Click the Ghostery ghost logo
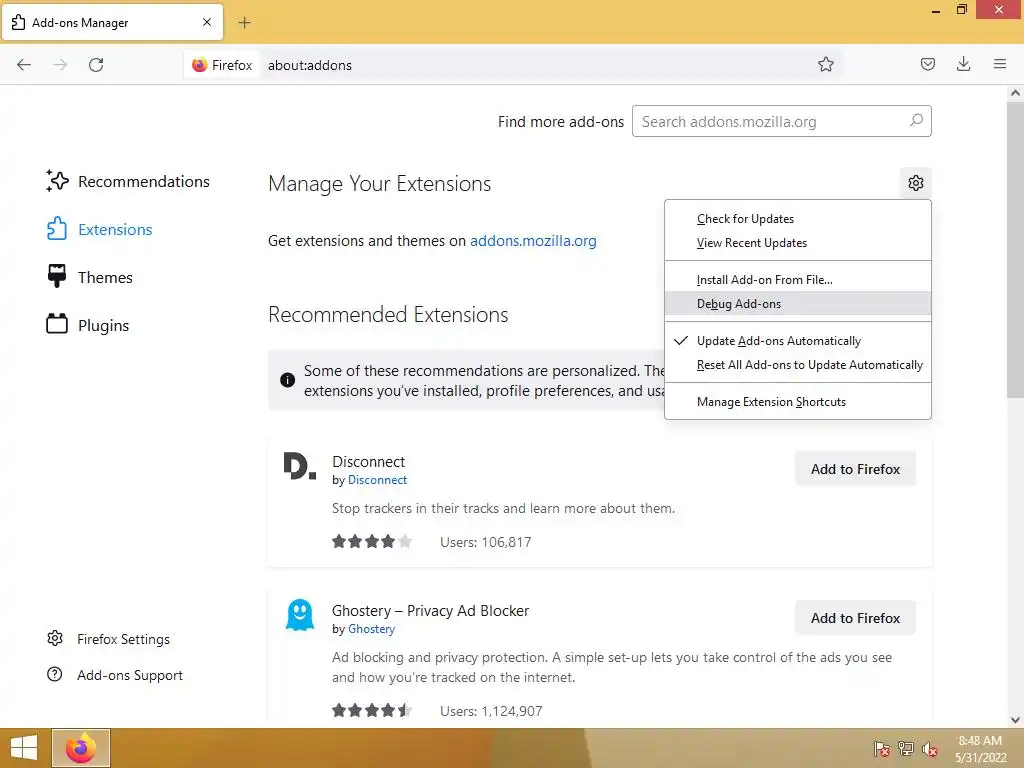 point(300,615)
